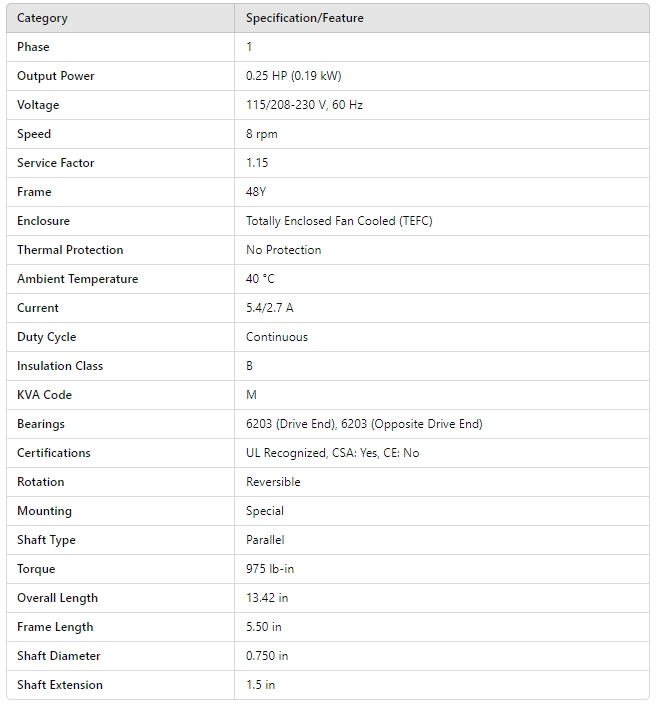Click the Ambient Temperature value 40 °C
The width and height of the screenshot is (657, 704).
click(x=261, y=279)
